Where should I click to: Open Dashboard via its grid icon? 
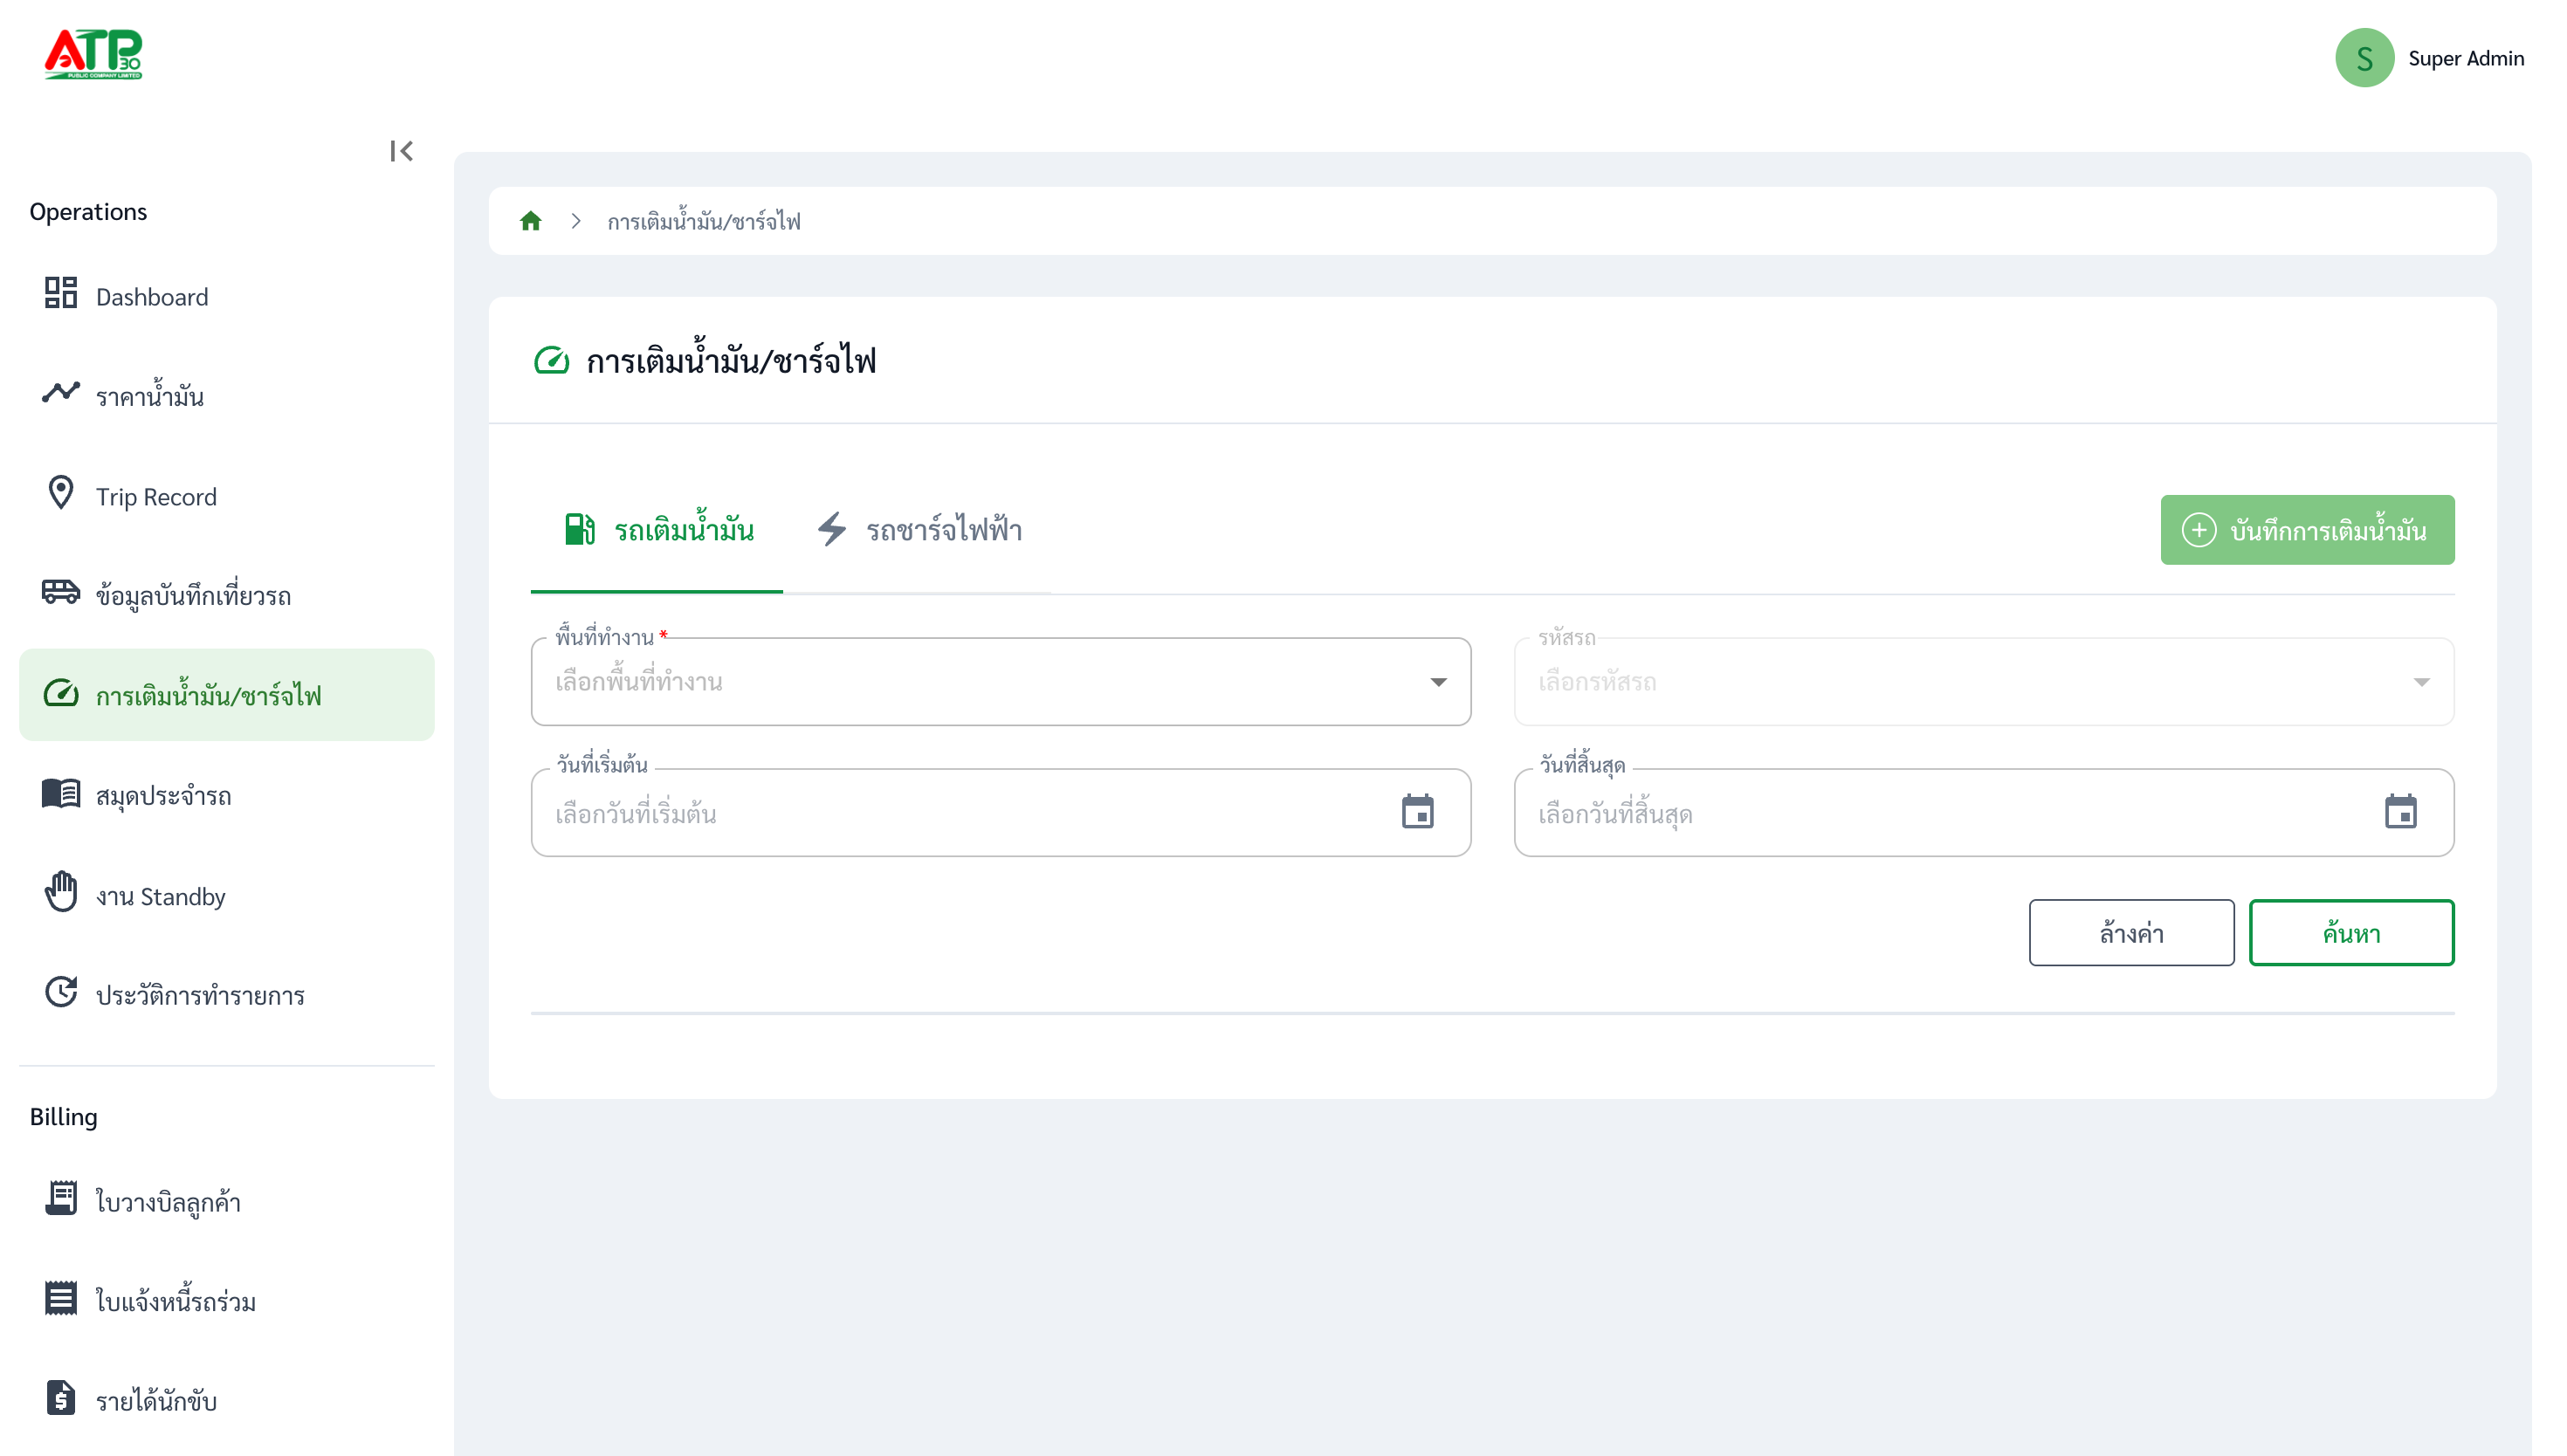click(x=61, y=293)
